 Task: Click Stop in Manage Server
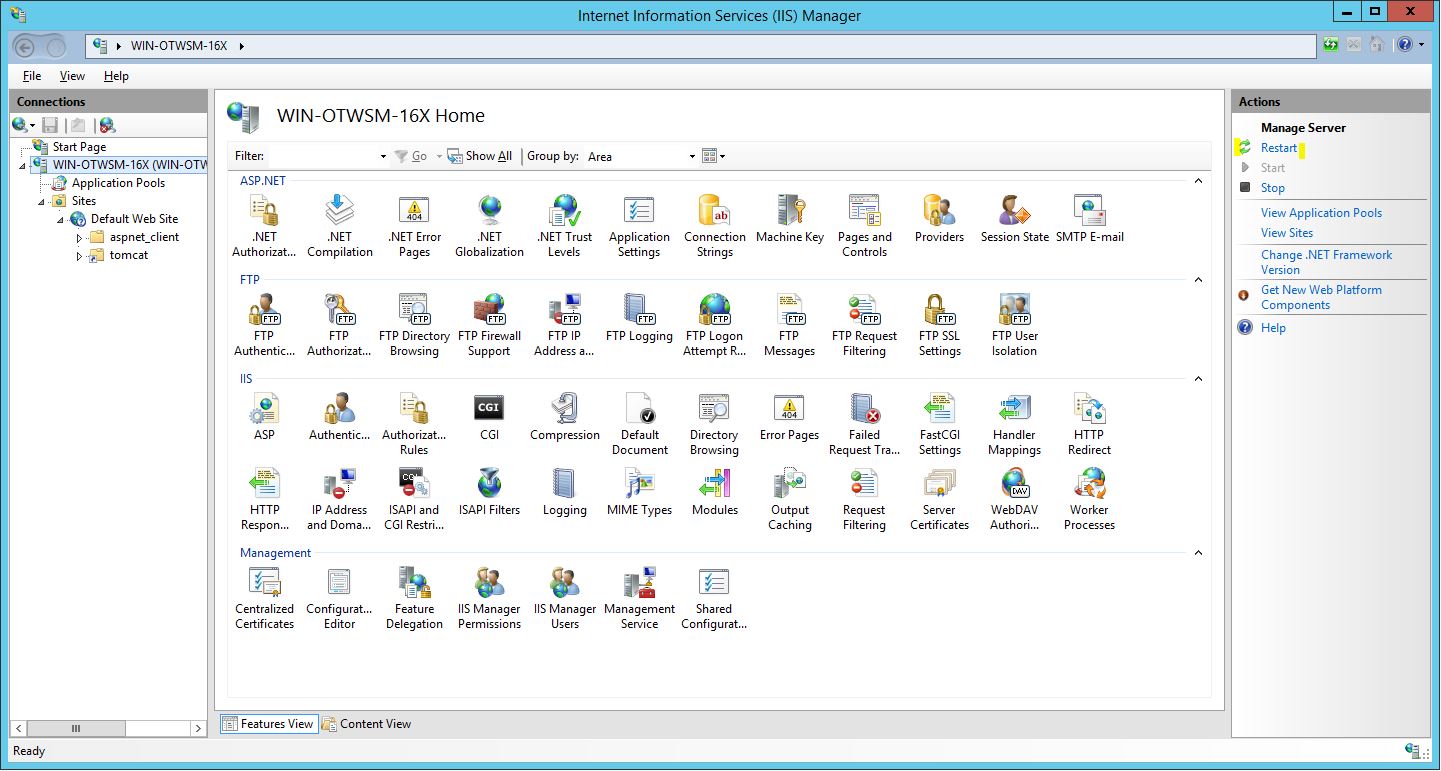click(1272, 188)
